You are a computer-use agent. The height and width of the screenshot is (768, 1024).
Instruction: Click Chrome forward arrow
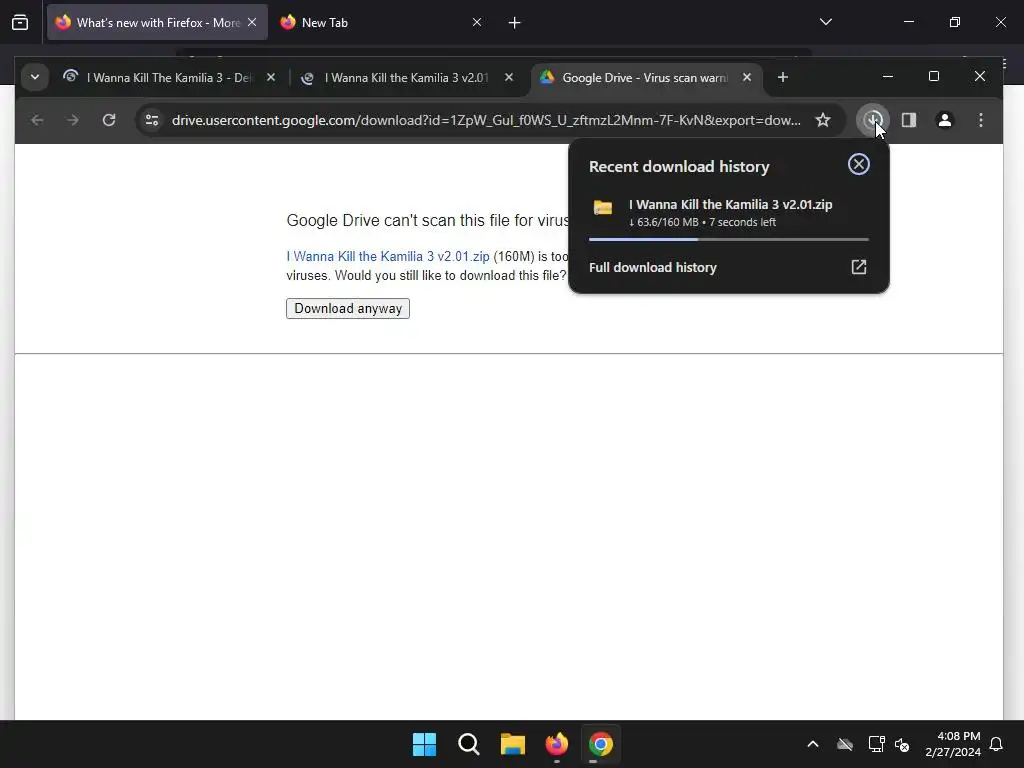pos(73,120)
